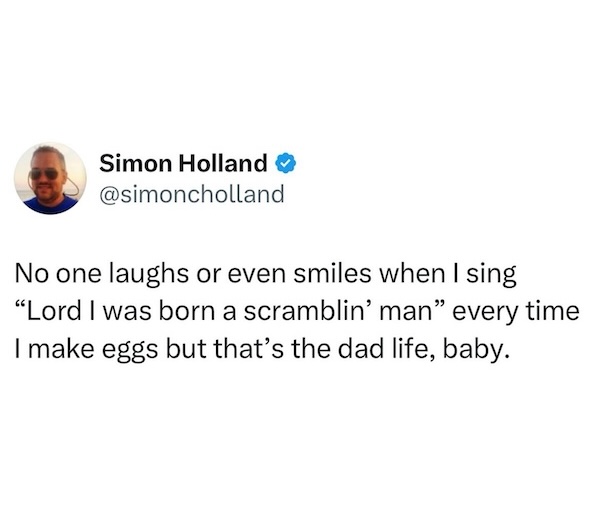
Task: Click the word "born" in the lyric
Action: click(187, 311)
